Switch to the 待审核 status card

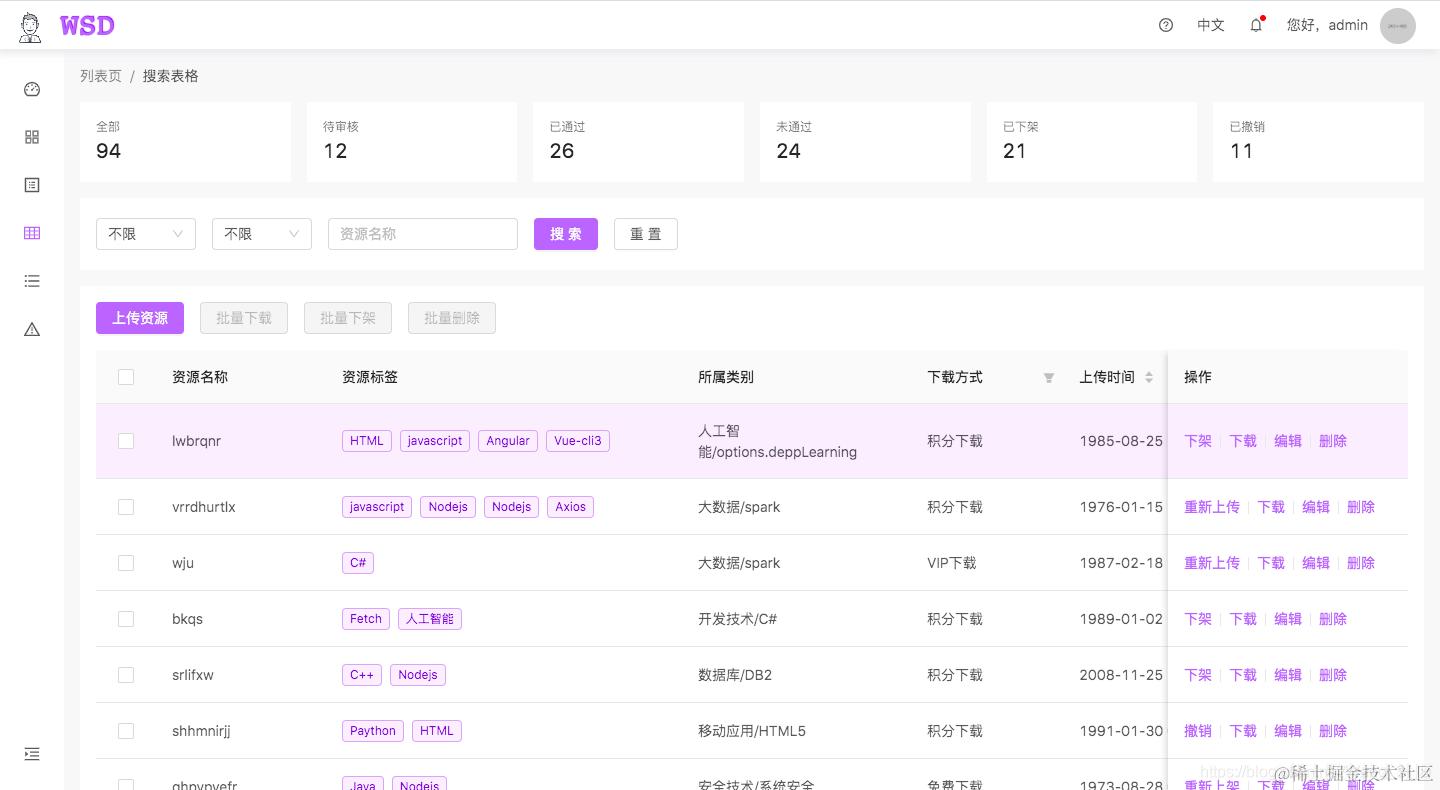tap(411, 141)
